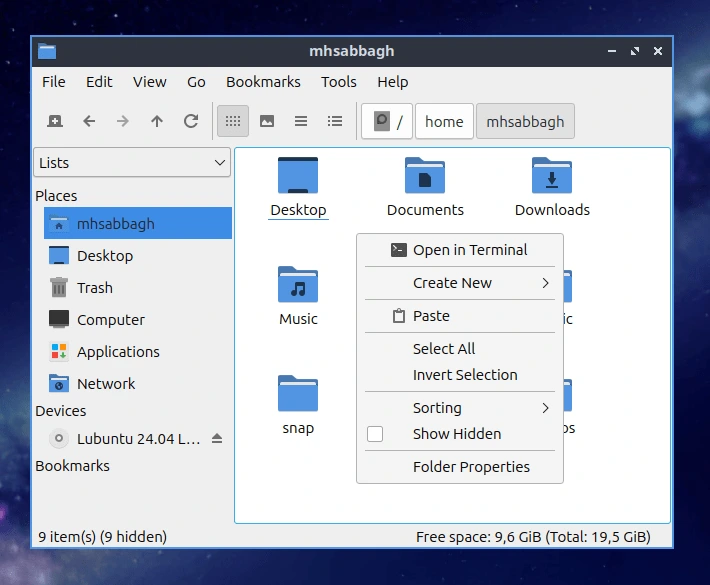Click the root slash path button
The image size is (710, 585).
pyautogui.click(x=387, y=121)
